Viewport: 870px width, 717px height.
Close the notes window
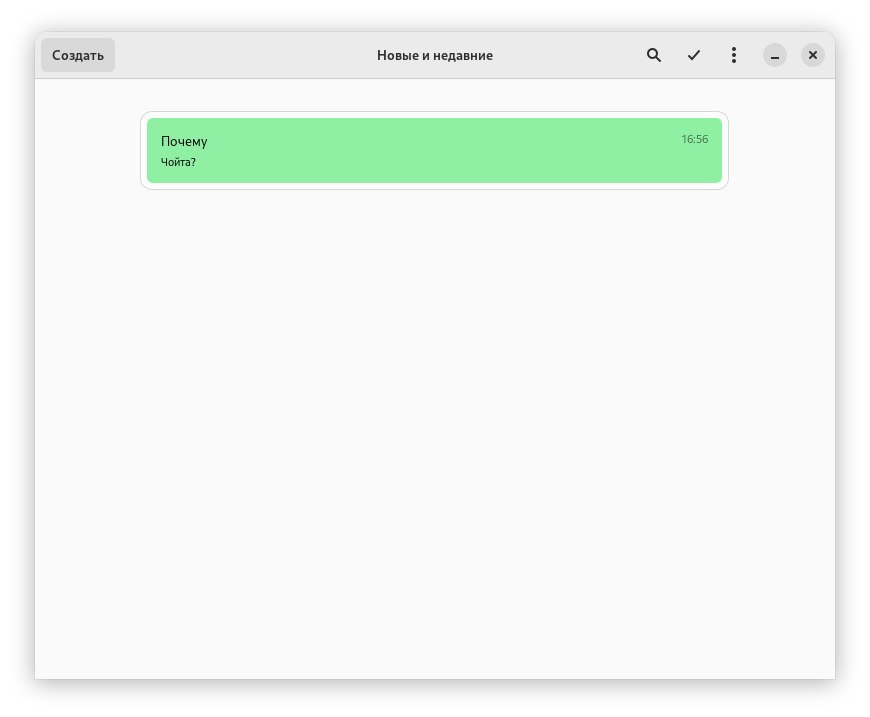814,55
